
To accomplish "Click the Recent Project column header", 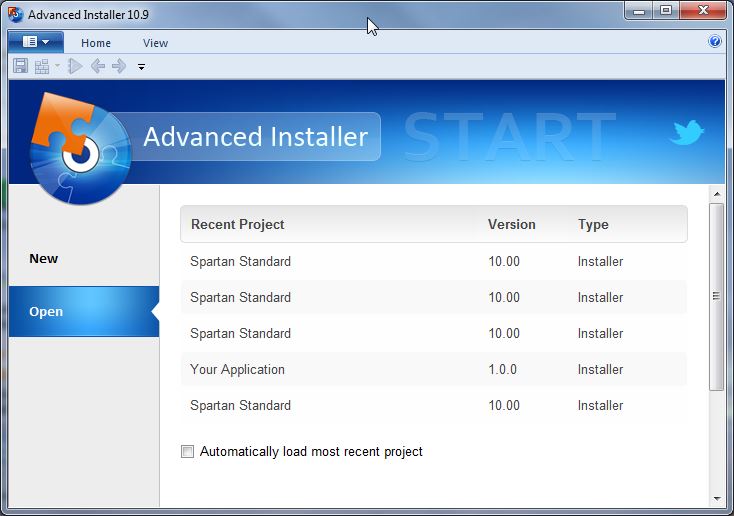I will pyautogui.click(x=238, y=225).
